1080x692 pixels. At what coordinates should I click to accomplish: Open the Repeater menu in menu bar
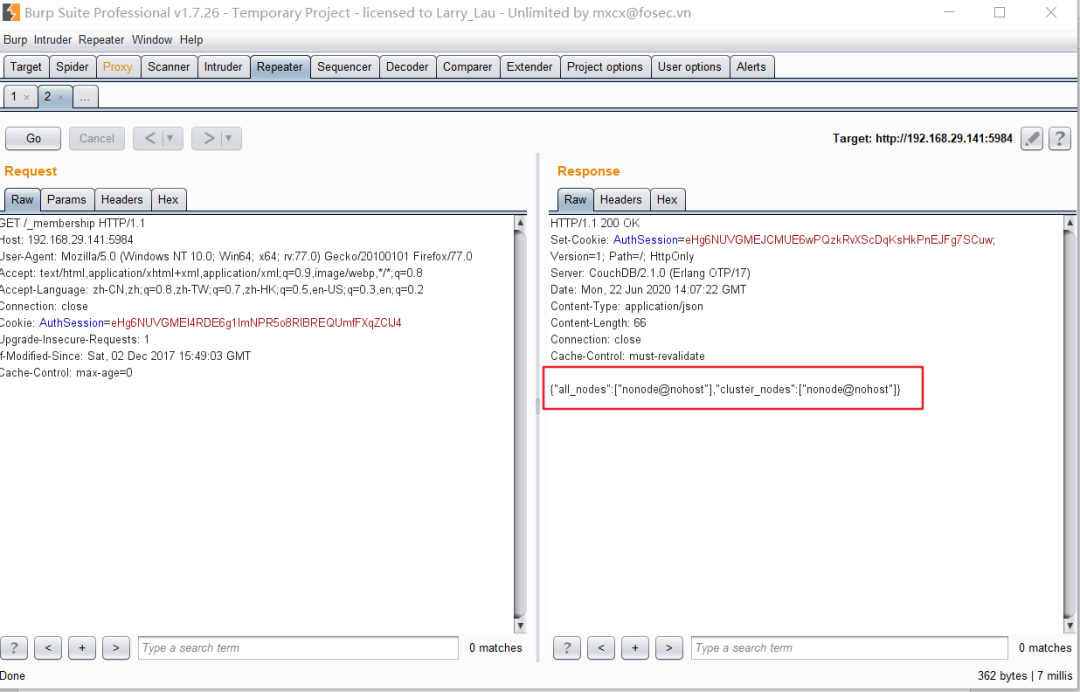point(101,40)
